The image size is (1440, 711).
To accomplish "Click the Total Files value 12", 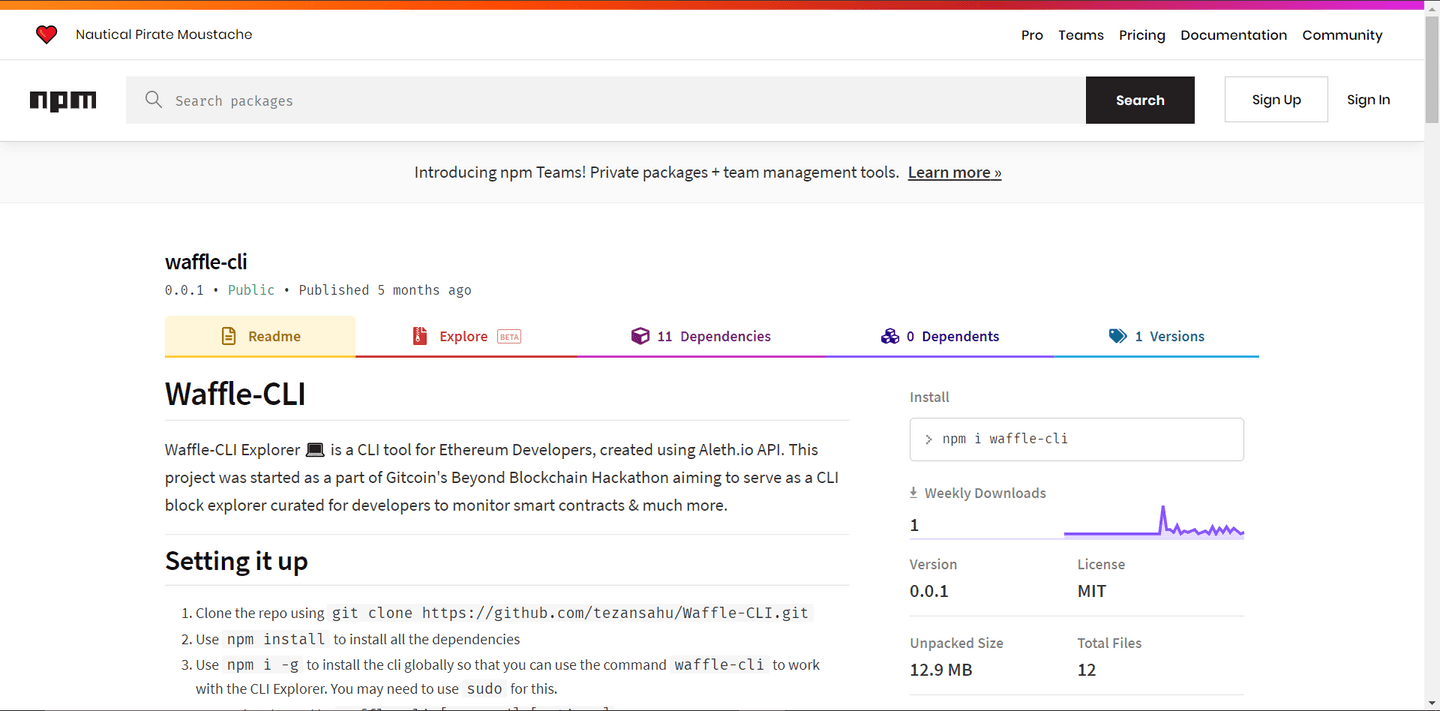I will tap(1087, 670).
